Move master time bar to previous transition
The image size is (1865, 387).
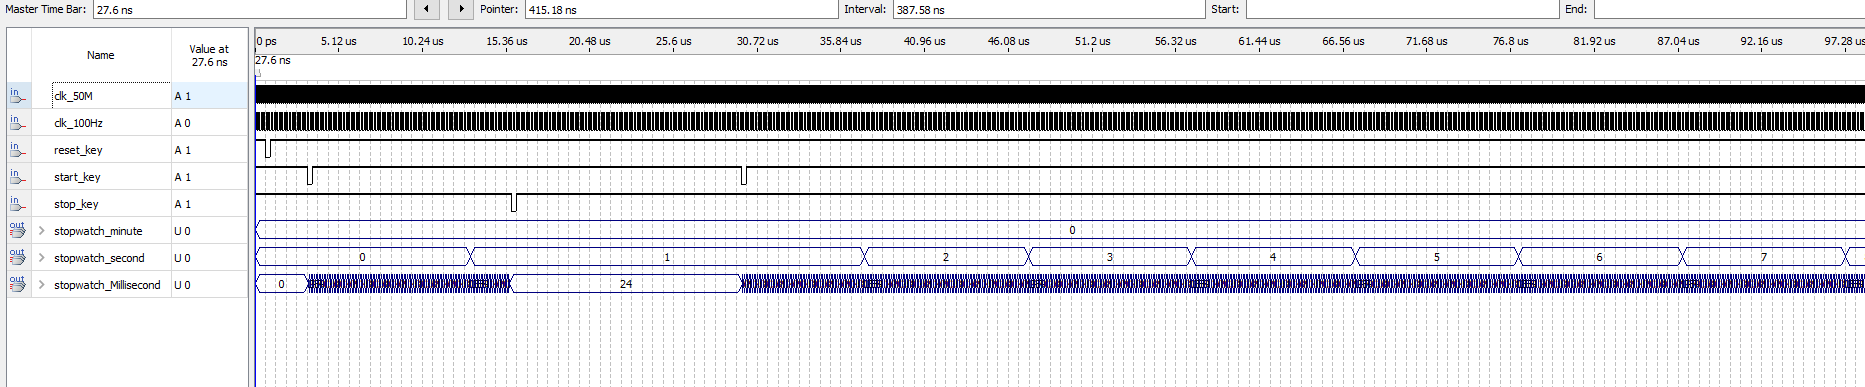coord(427,9)
